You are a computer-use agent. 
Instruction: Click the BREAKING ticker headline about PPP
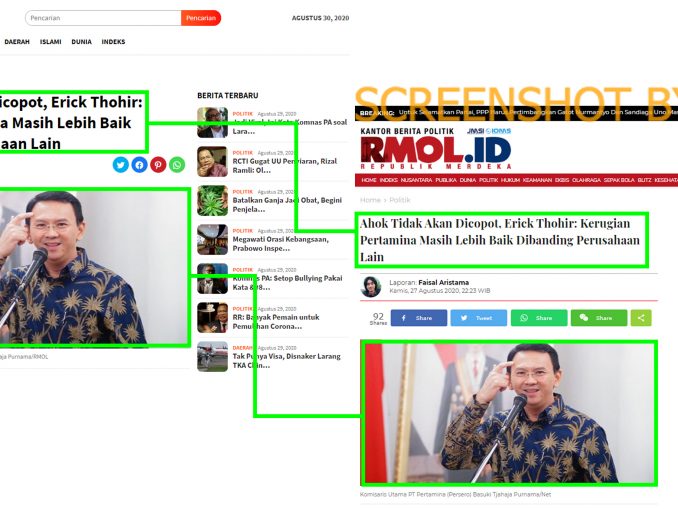538,112
